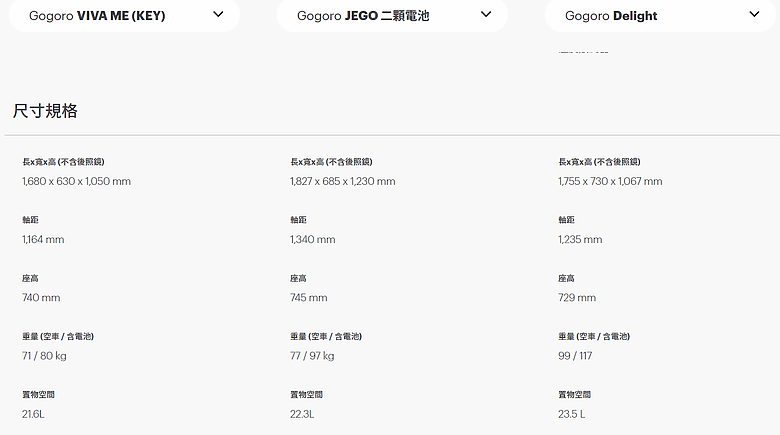Select dimensions value 1,827 x 685 x 1,230 mm
The height and width of the screenshot is (435, 780).
coord(343,181)
